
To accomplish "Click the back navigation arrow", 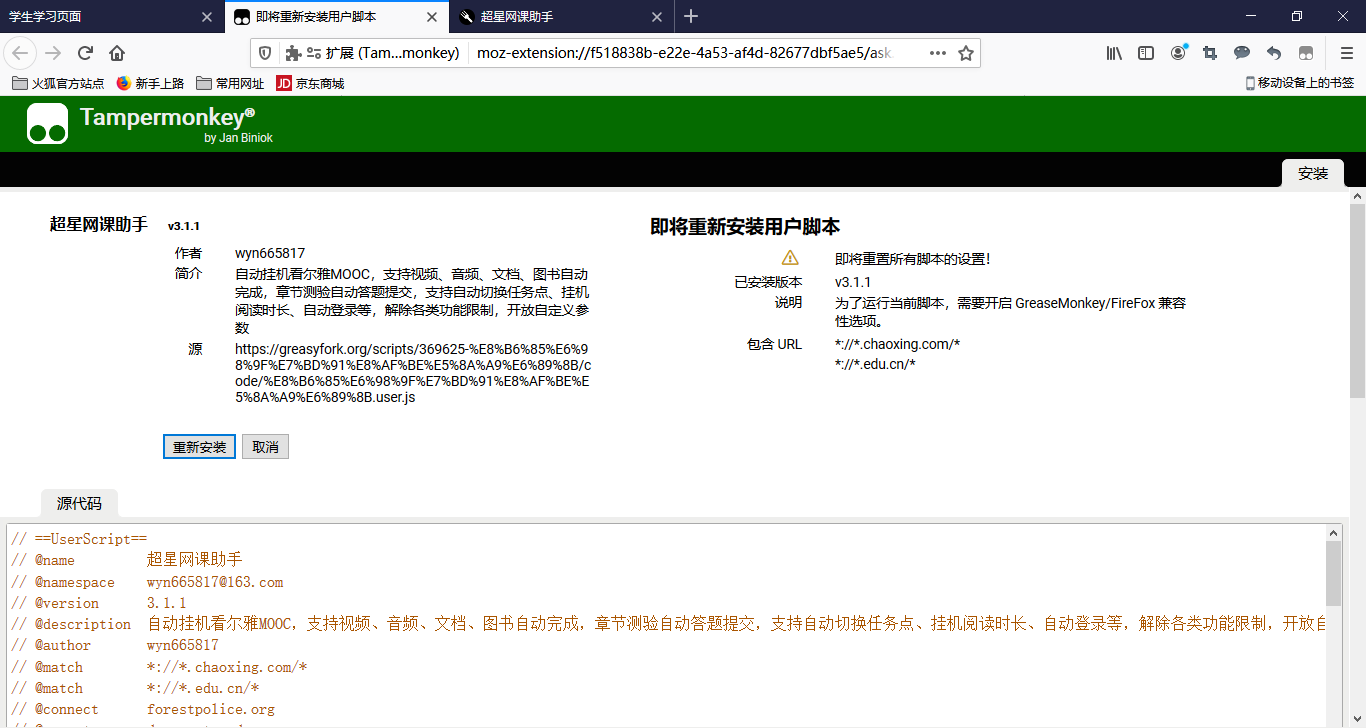I will click(x=20, y=53).
